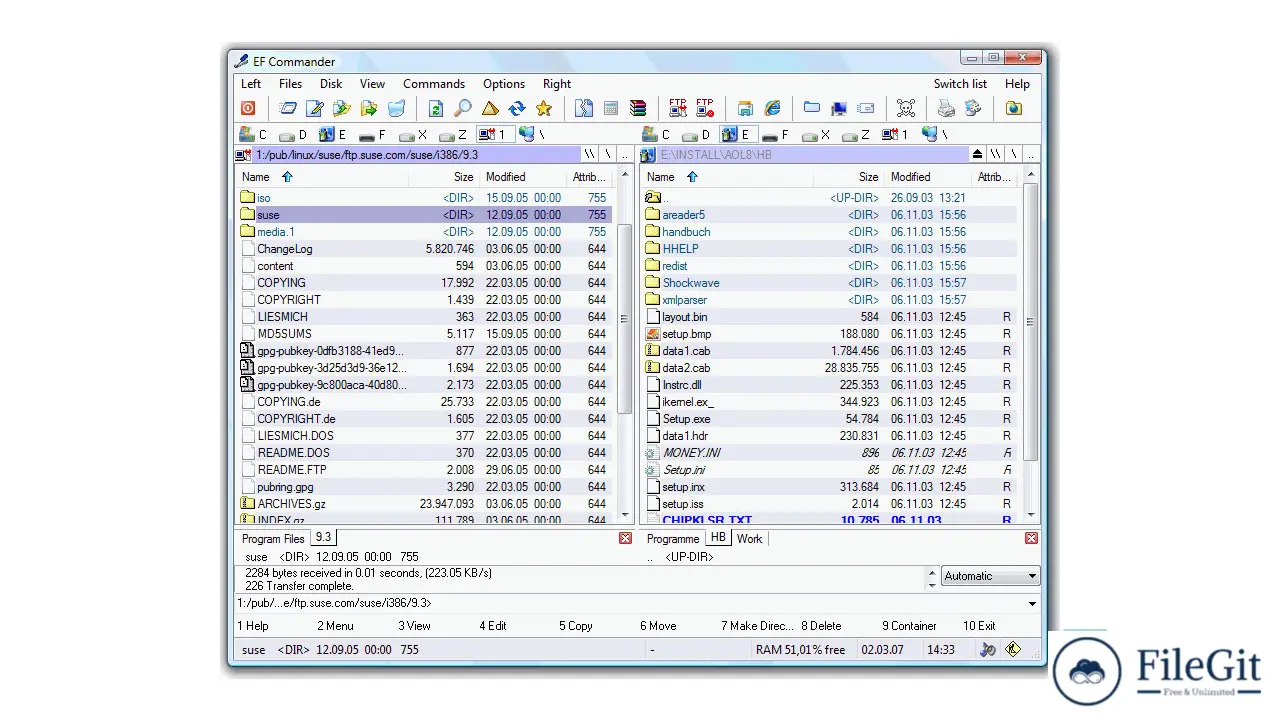
Task: Click the compare files toolbar icon
Action: pos(584,108)
